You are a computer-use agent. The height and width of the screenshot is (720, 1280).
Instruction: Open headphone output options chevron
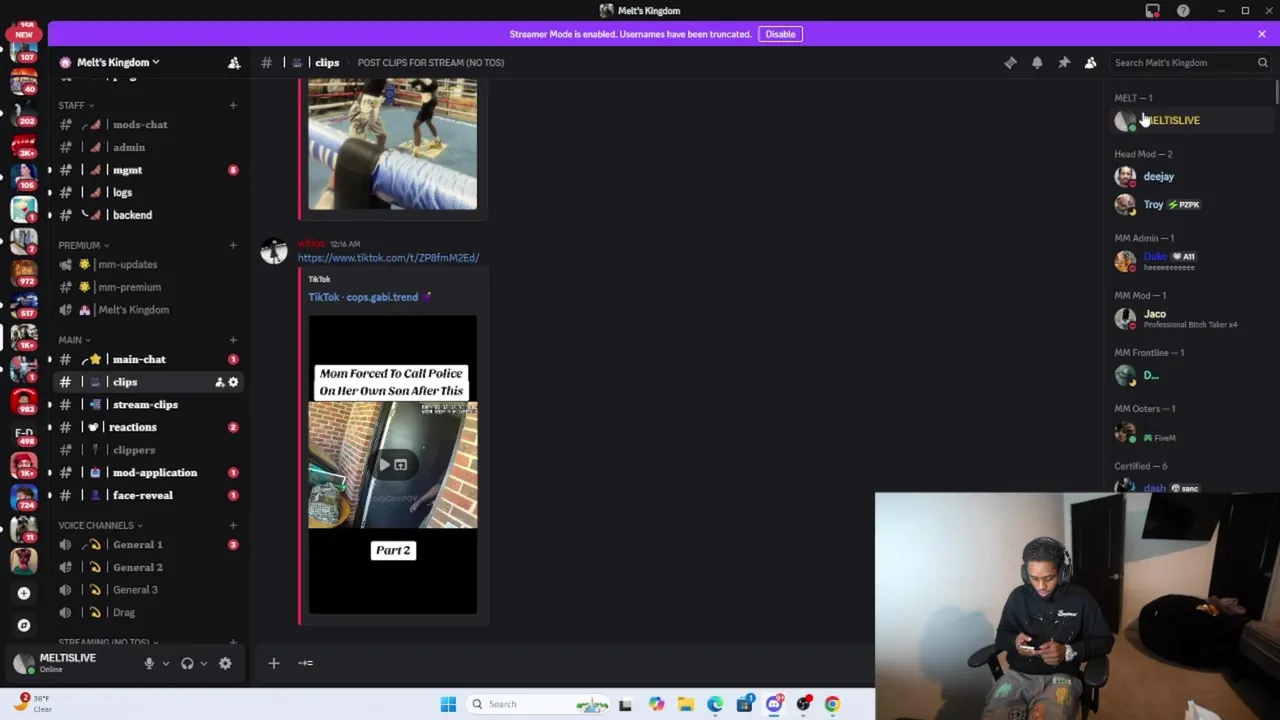coord(203,663)
